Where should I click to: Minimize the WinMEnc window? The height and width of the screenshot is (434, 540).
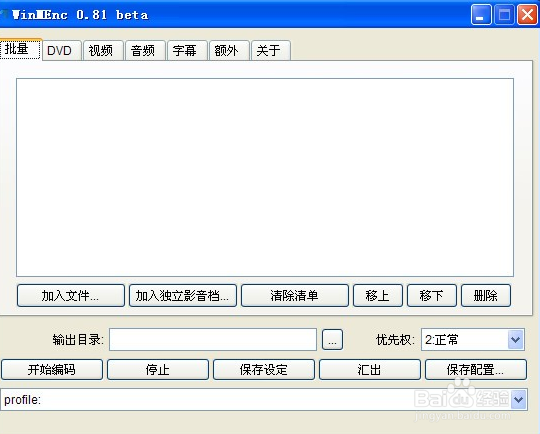coord(481,15)
